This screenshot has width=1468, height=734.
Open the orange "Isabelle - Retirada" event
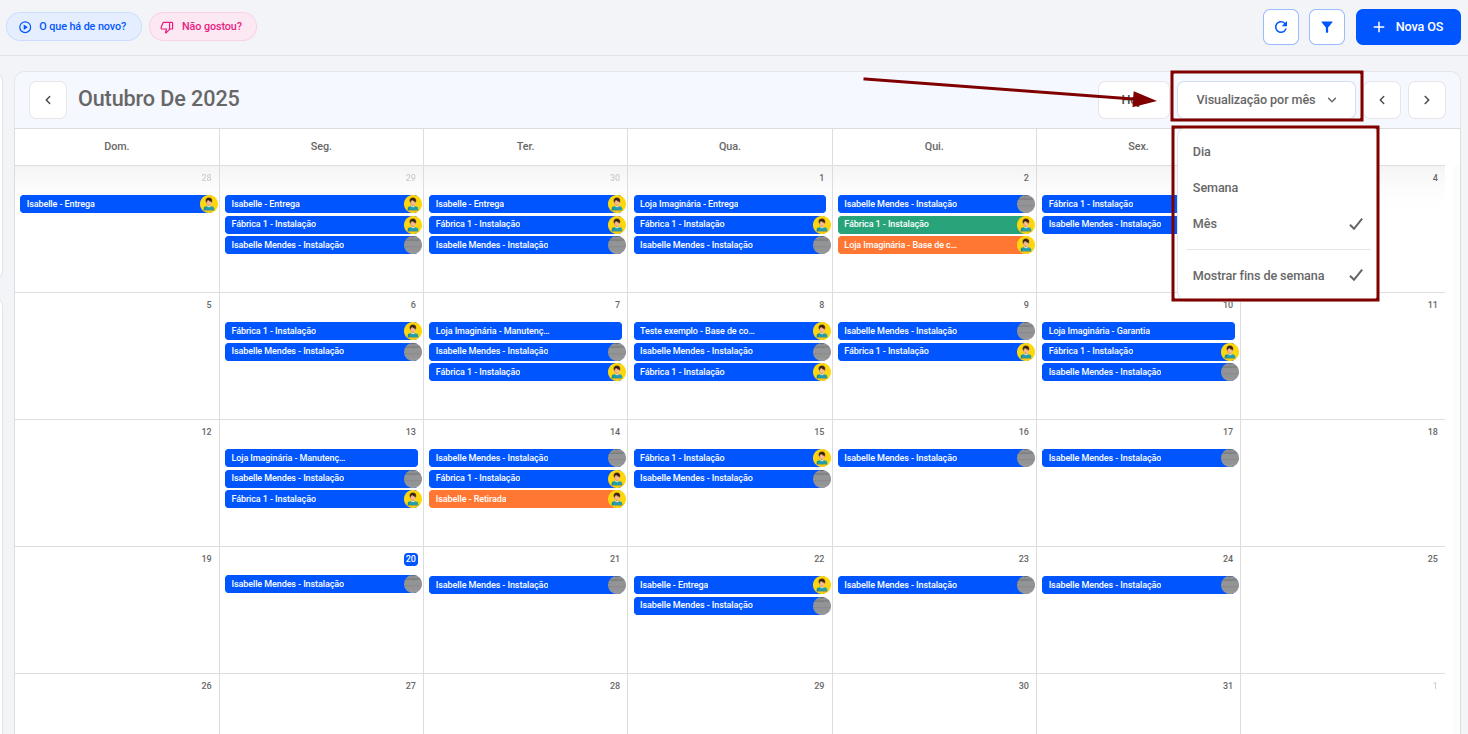click(527, 499)
